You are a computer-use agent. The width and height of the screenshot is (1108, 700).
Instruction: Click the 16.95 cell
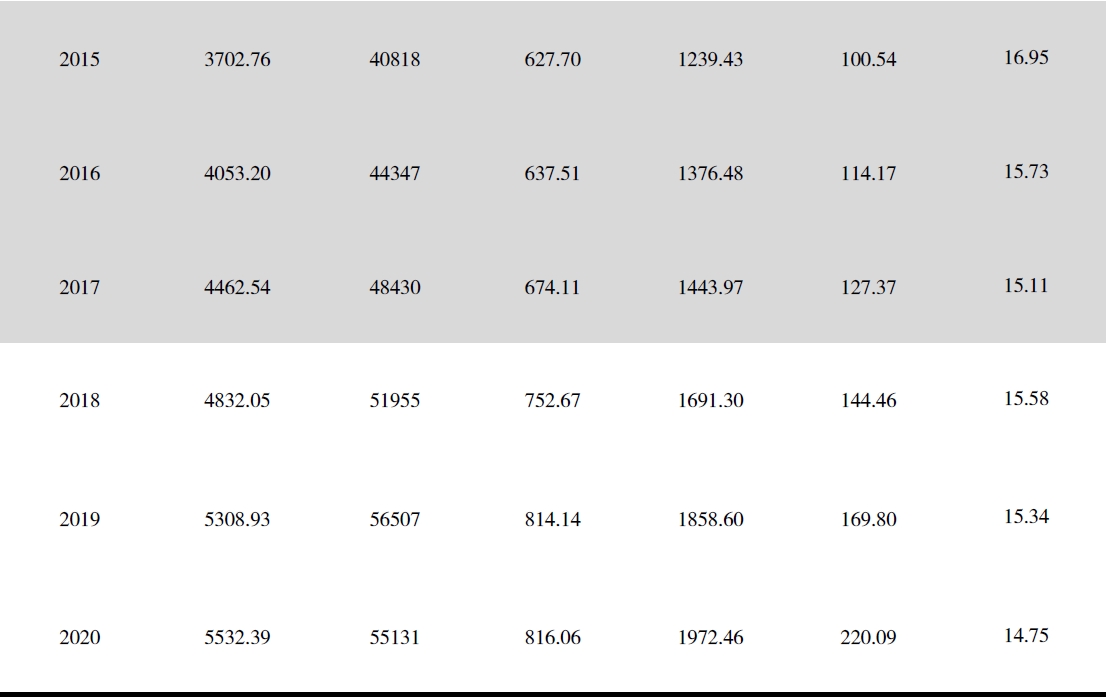(x=1026, y=57)
